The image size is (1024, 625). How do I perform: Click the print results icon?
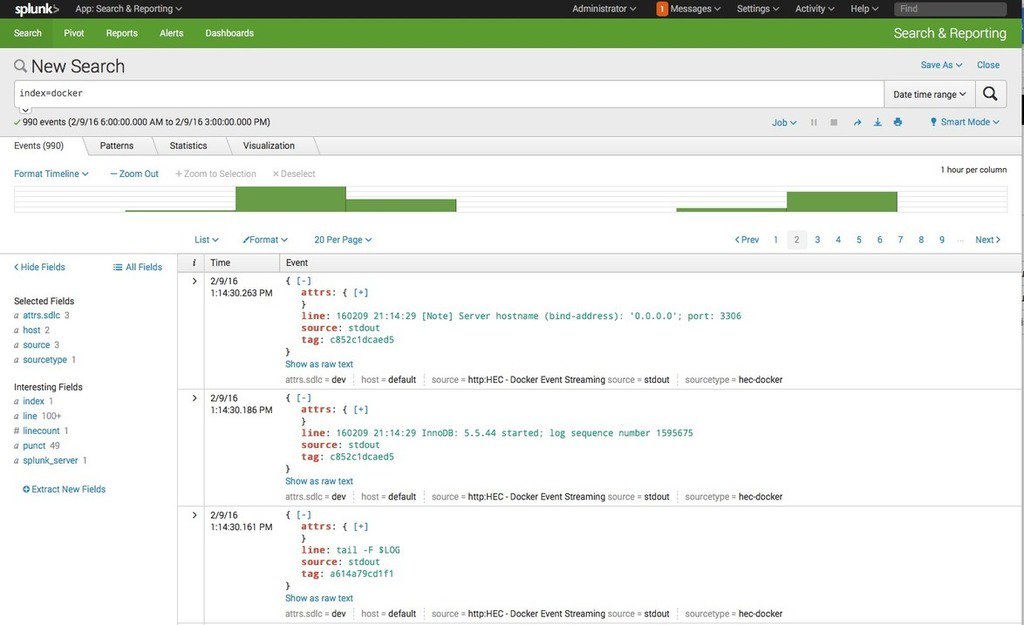(x=898, y=122)
